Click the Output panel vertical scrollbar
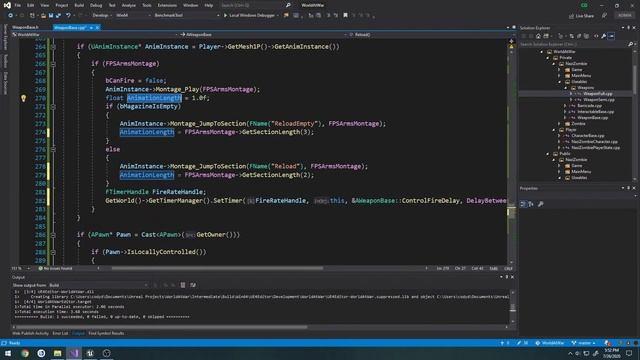This screenshot has width=640, height=360. pos(513,307)
